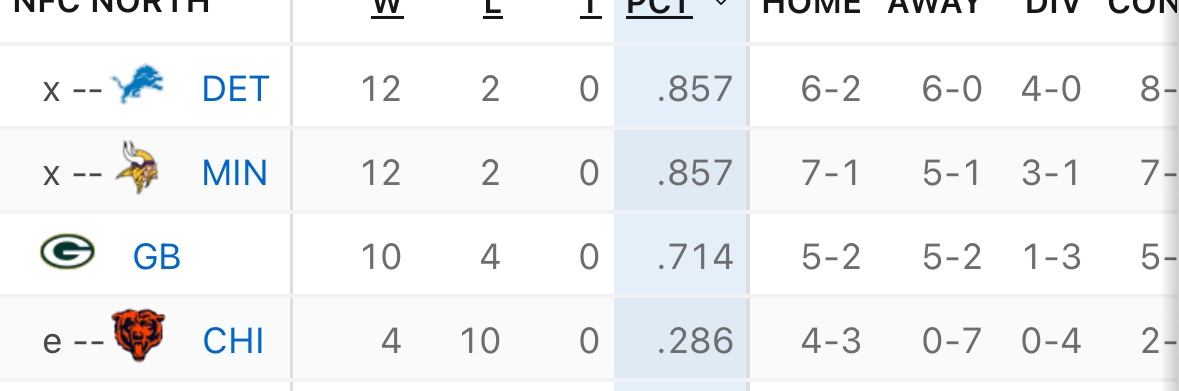Select the HOME column header

[x=811, y=8]
